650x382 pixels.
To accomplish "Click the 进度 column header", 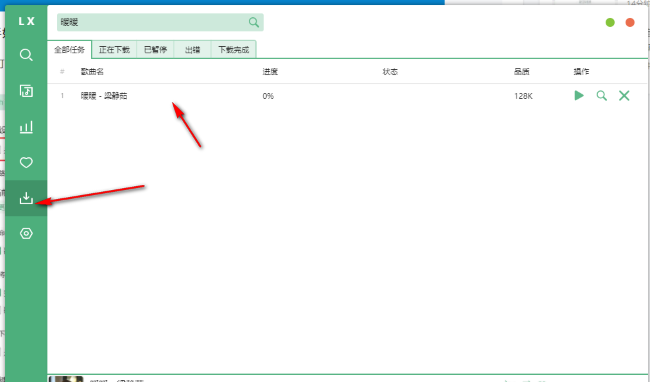I will click(270, 72).
